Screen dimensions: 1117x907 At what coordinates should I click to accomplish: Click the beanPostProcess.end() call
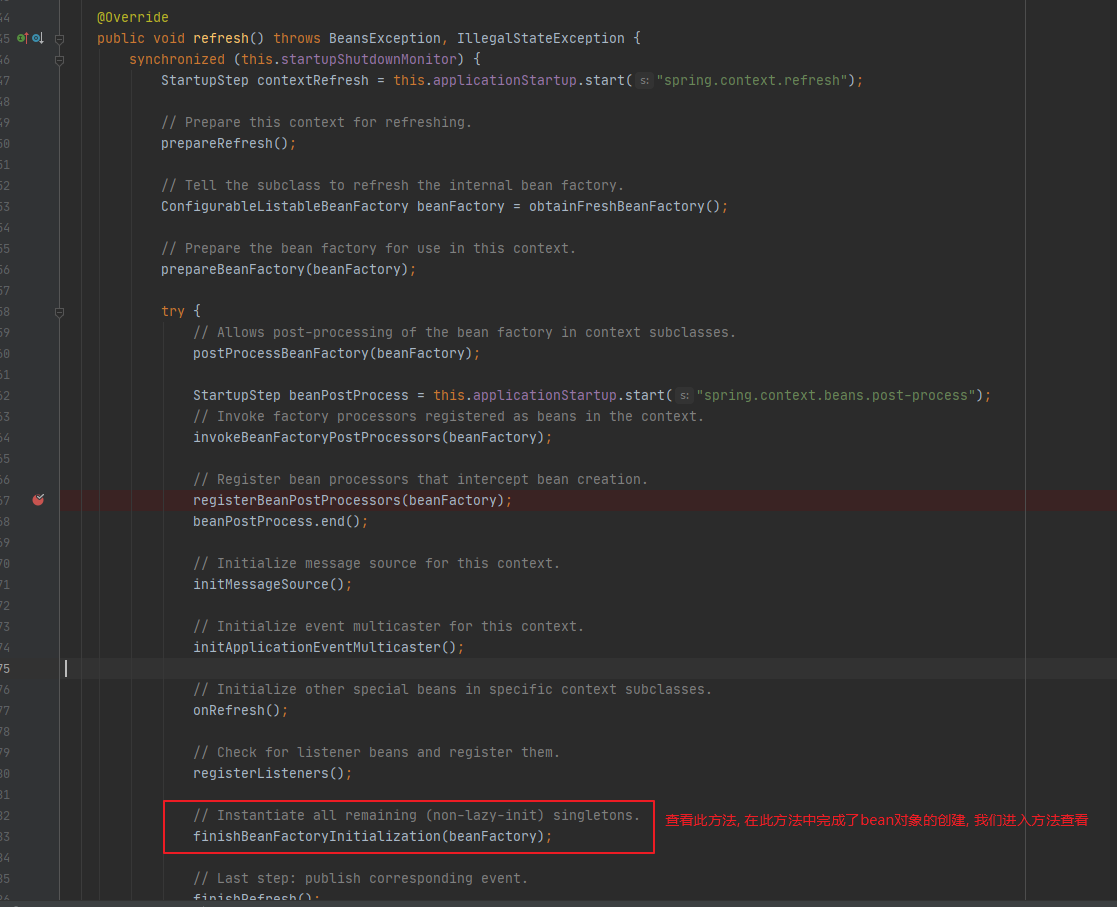276,522
